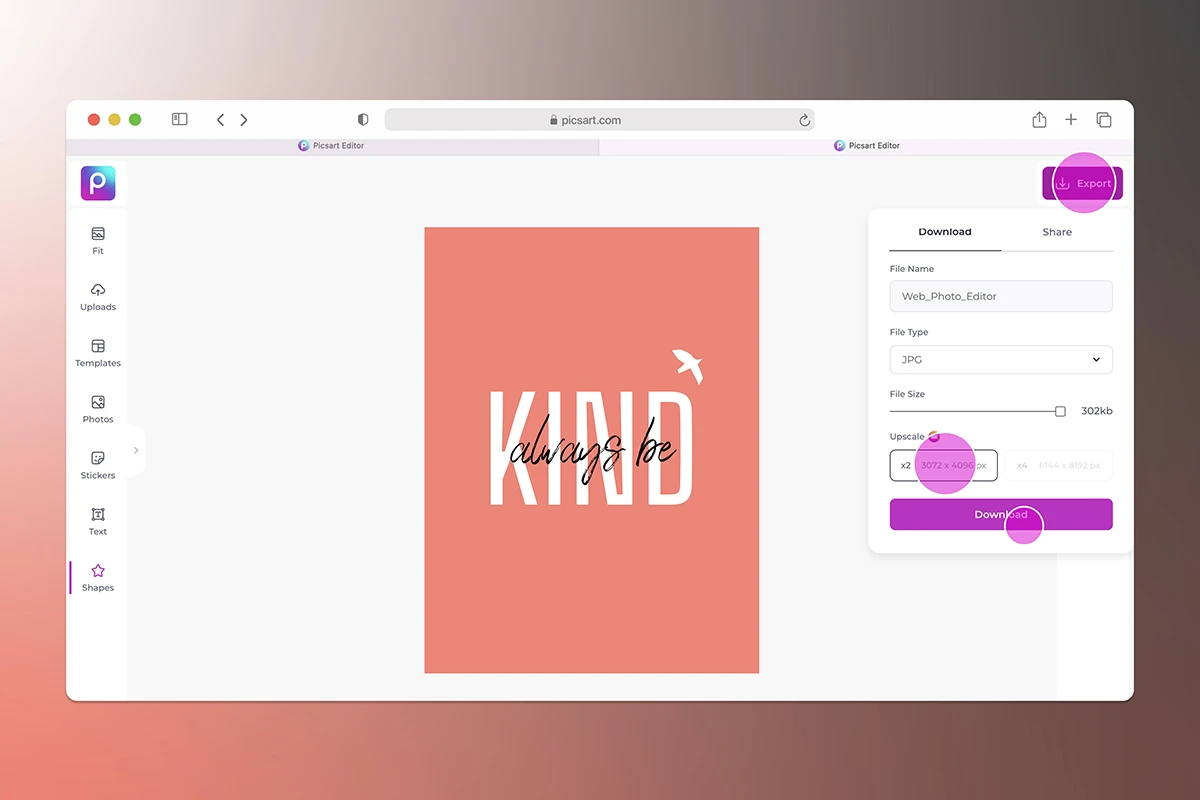Open the Shapes panel

97,576
